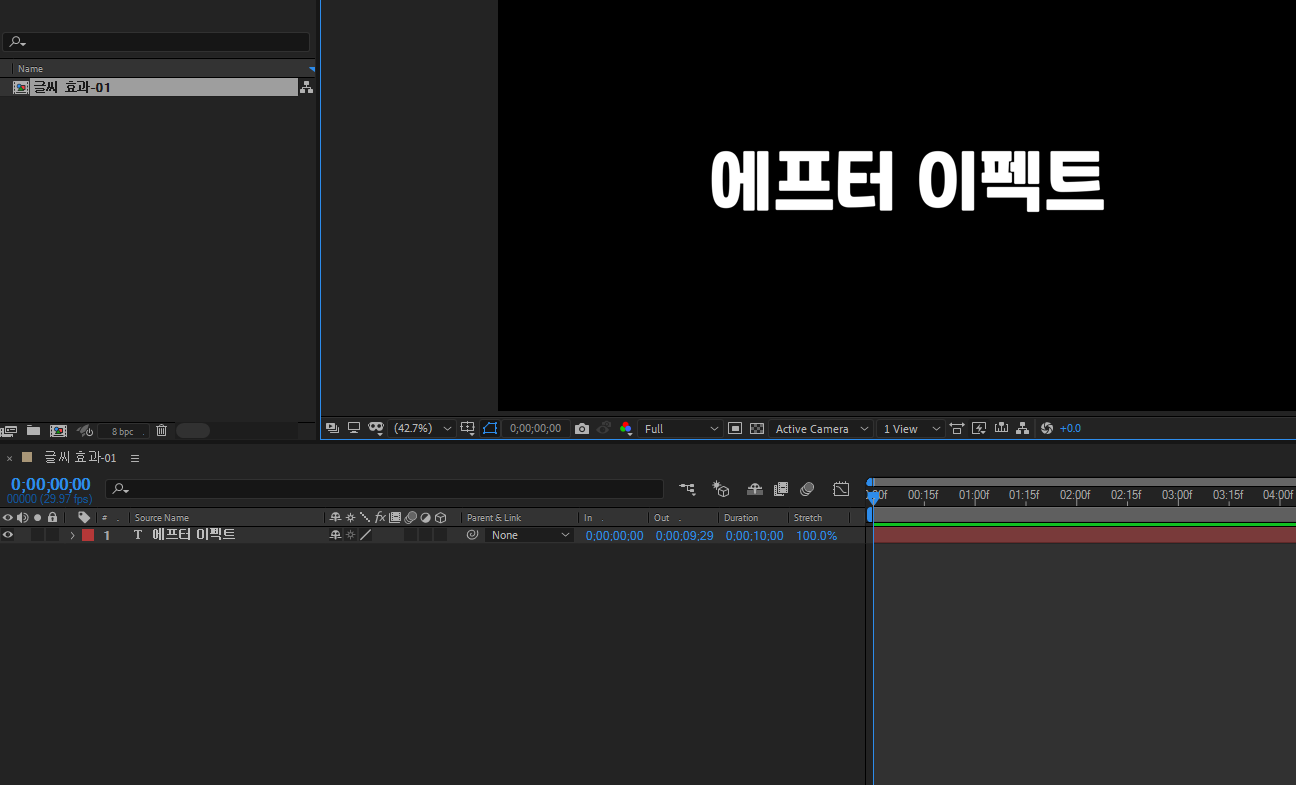Open the Graph Editor
The image size is (1296, 785).
click(841, 489)
